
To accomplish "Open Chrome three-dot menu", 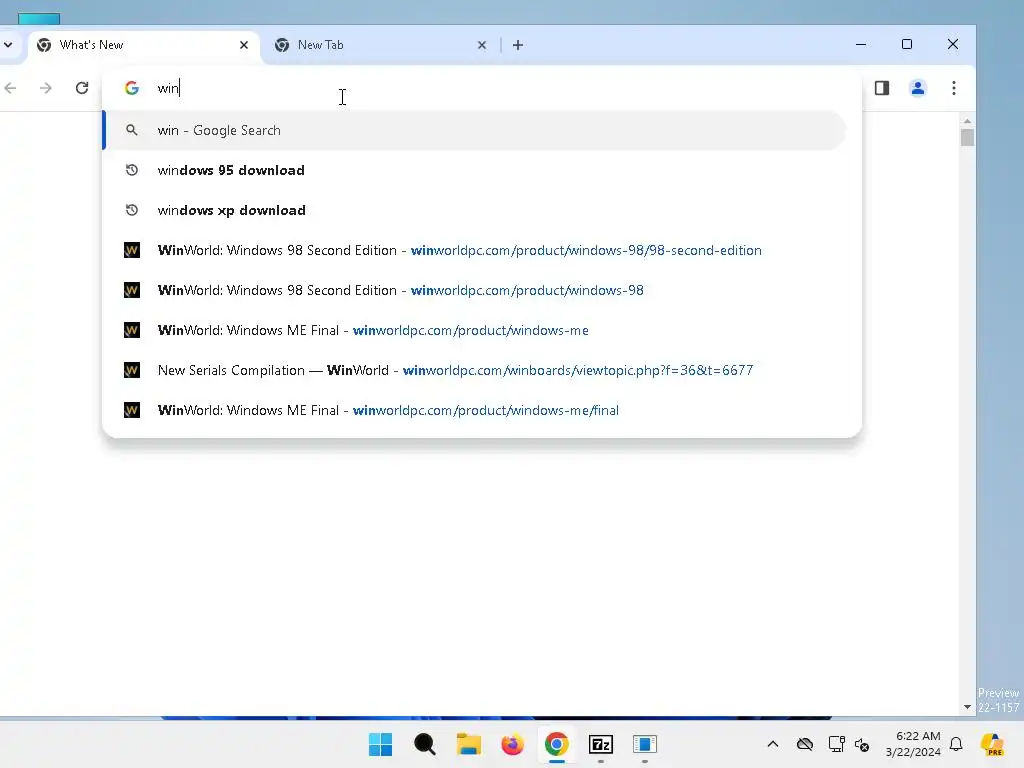I will 954,88.
